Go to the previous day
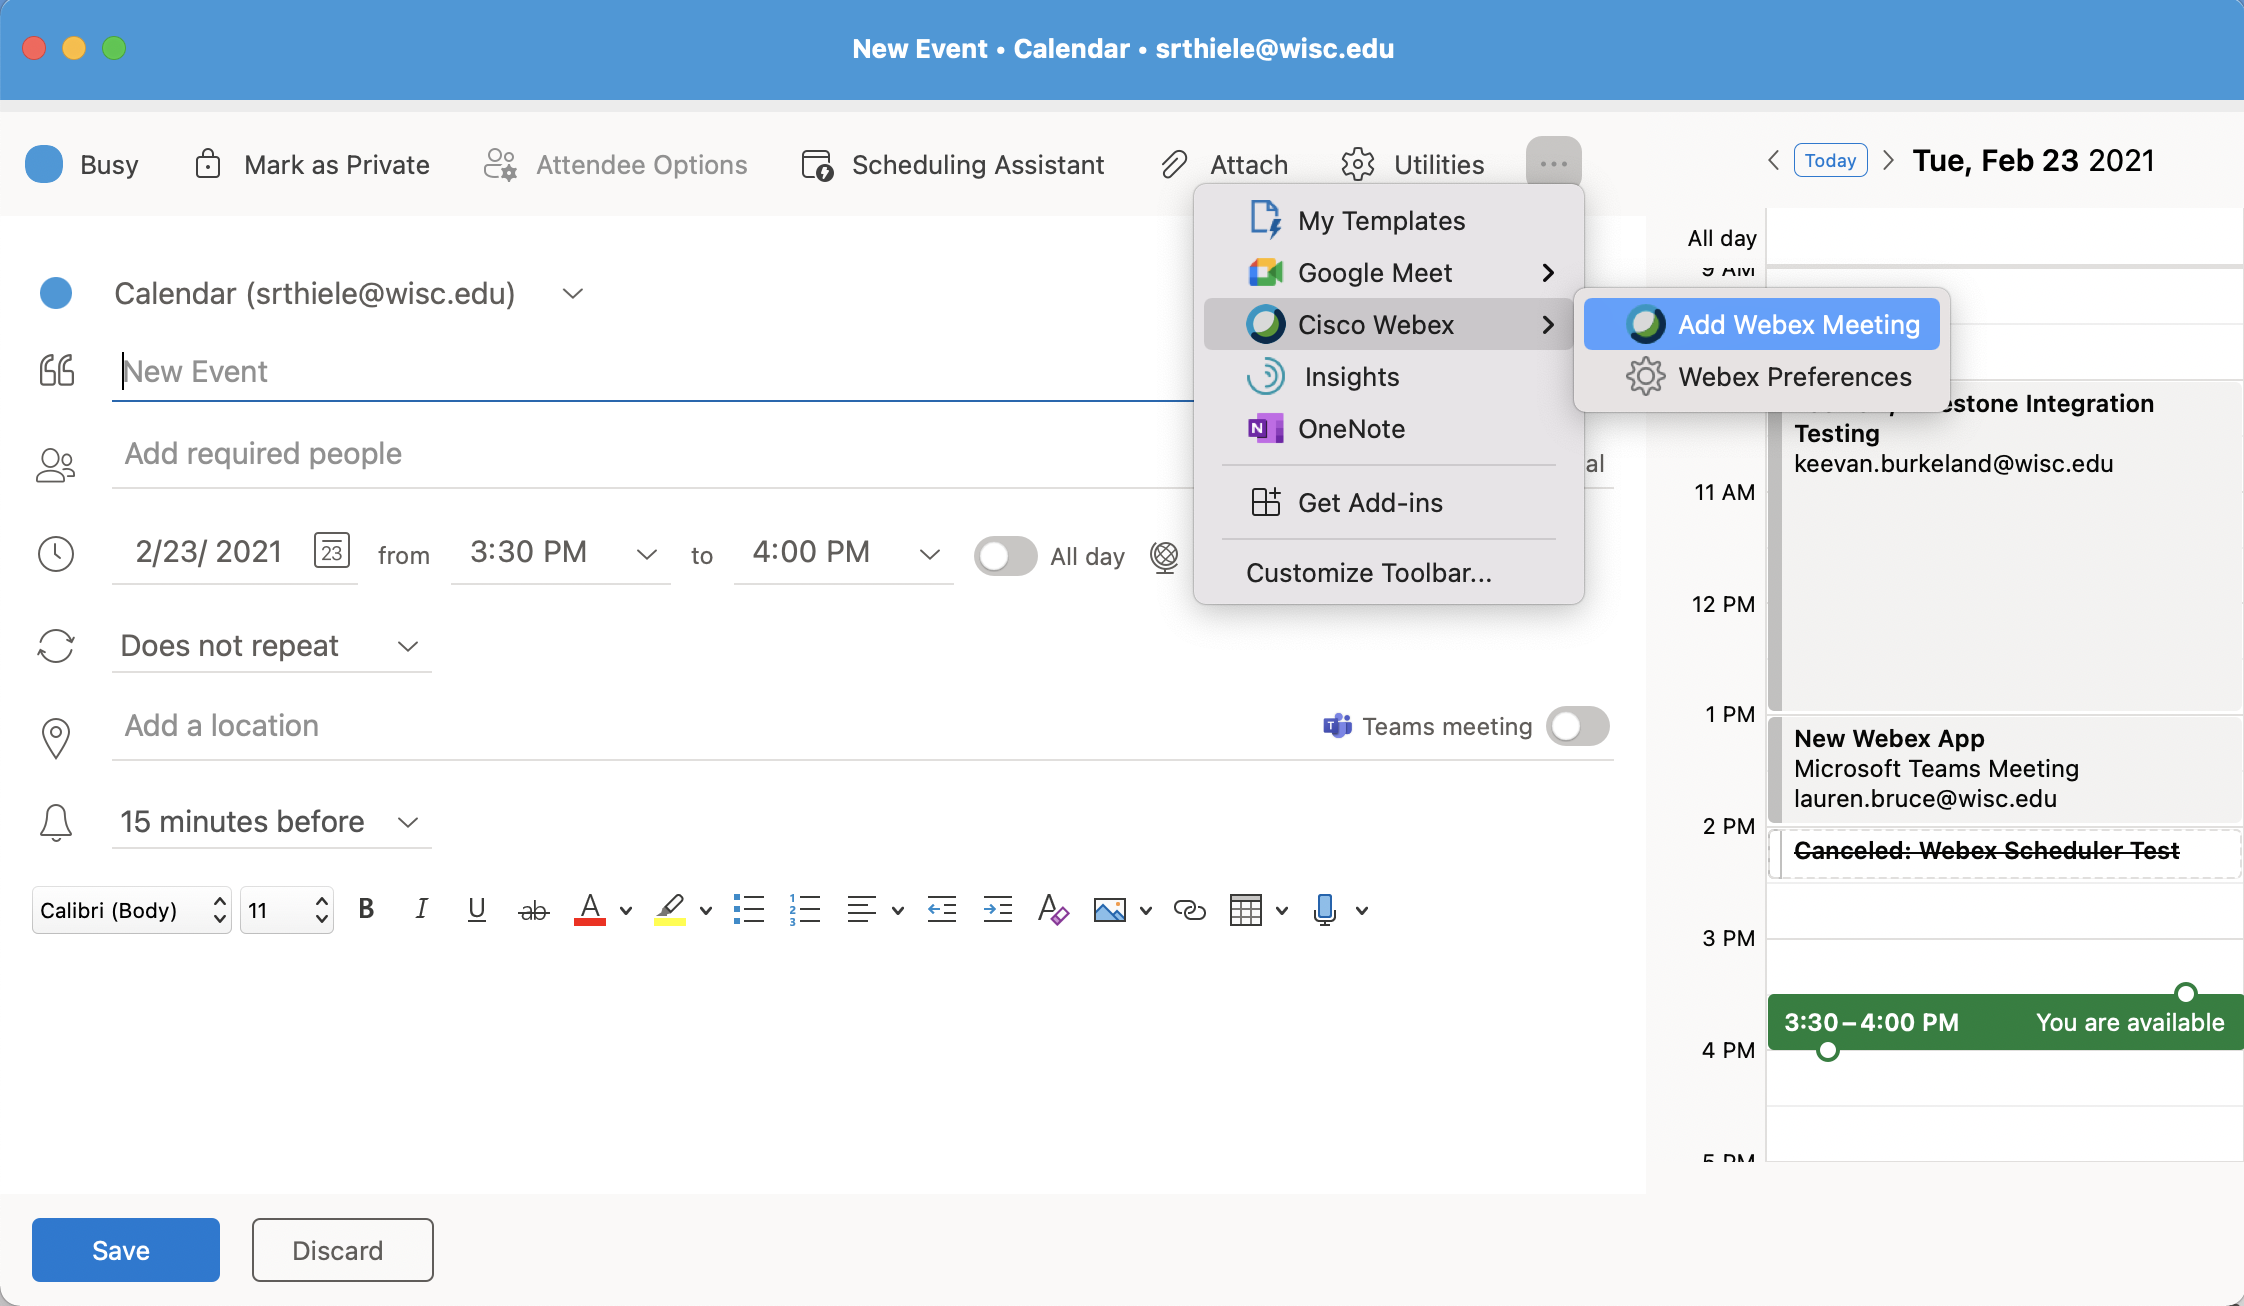The width and height of the screenshot is (2244, 1306). tap(1772, 160)
